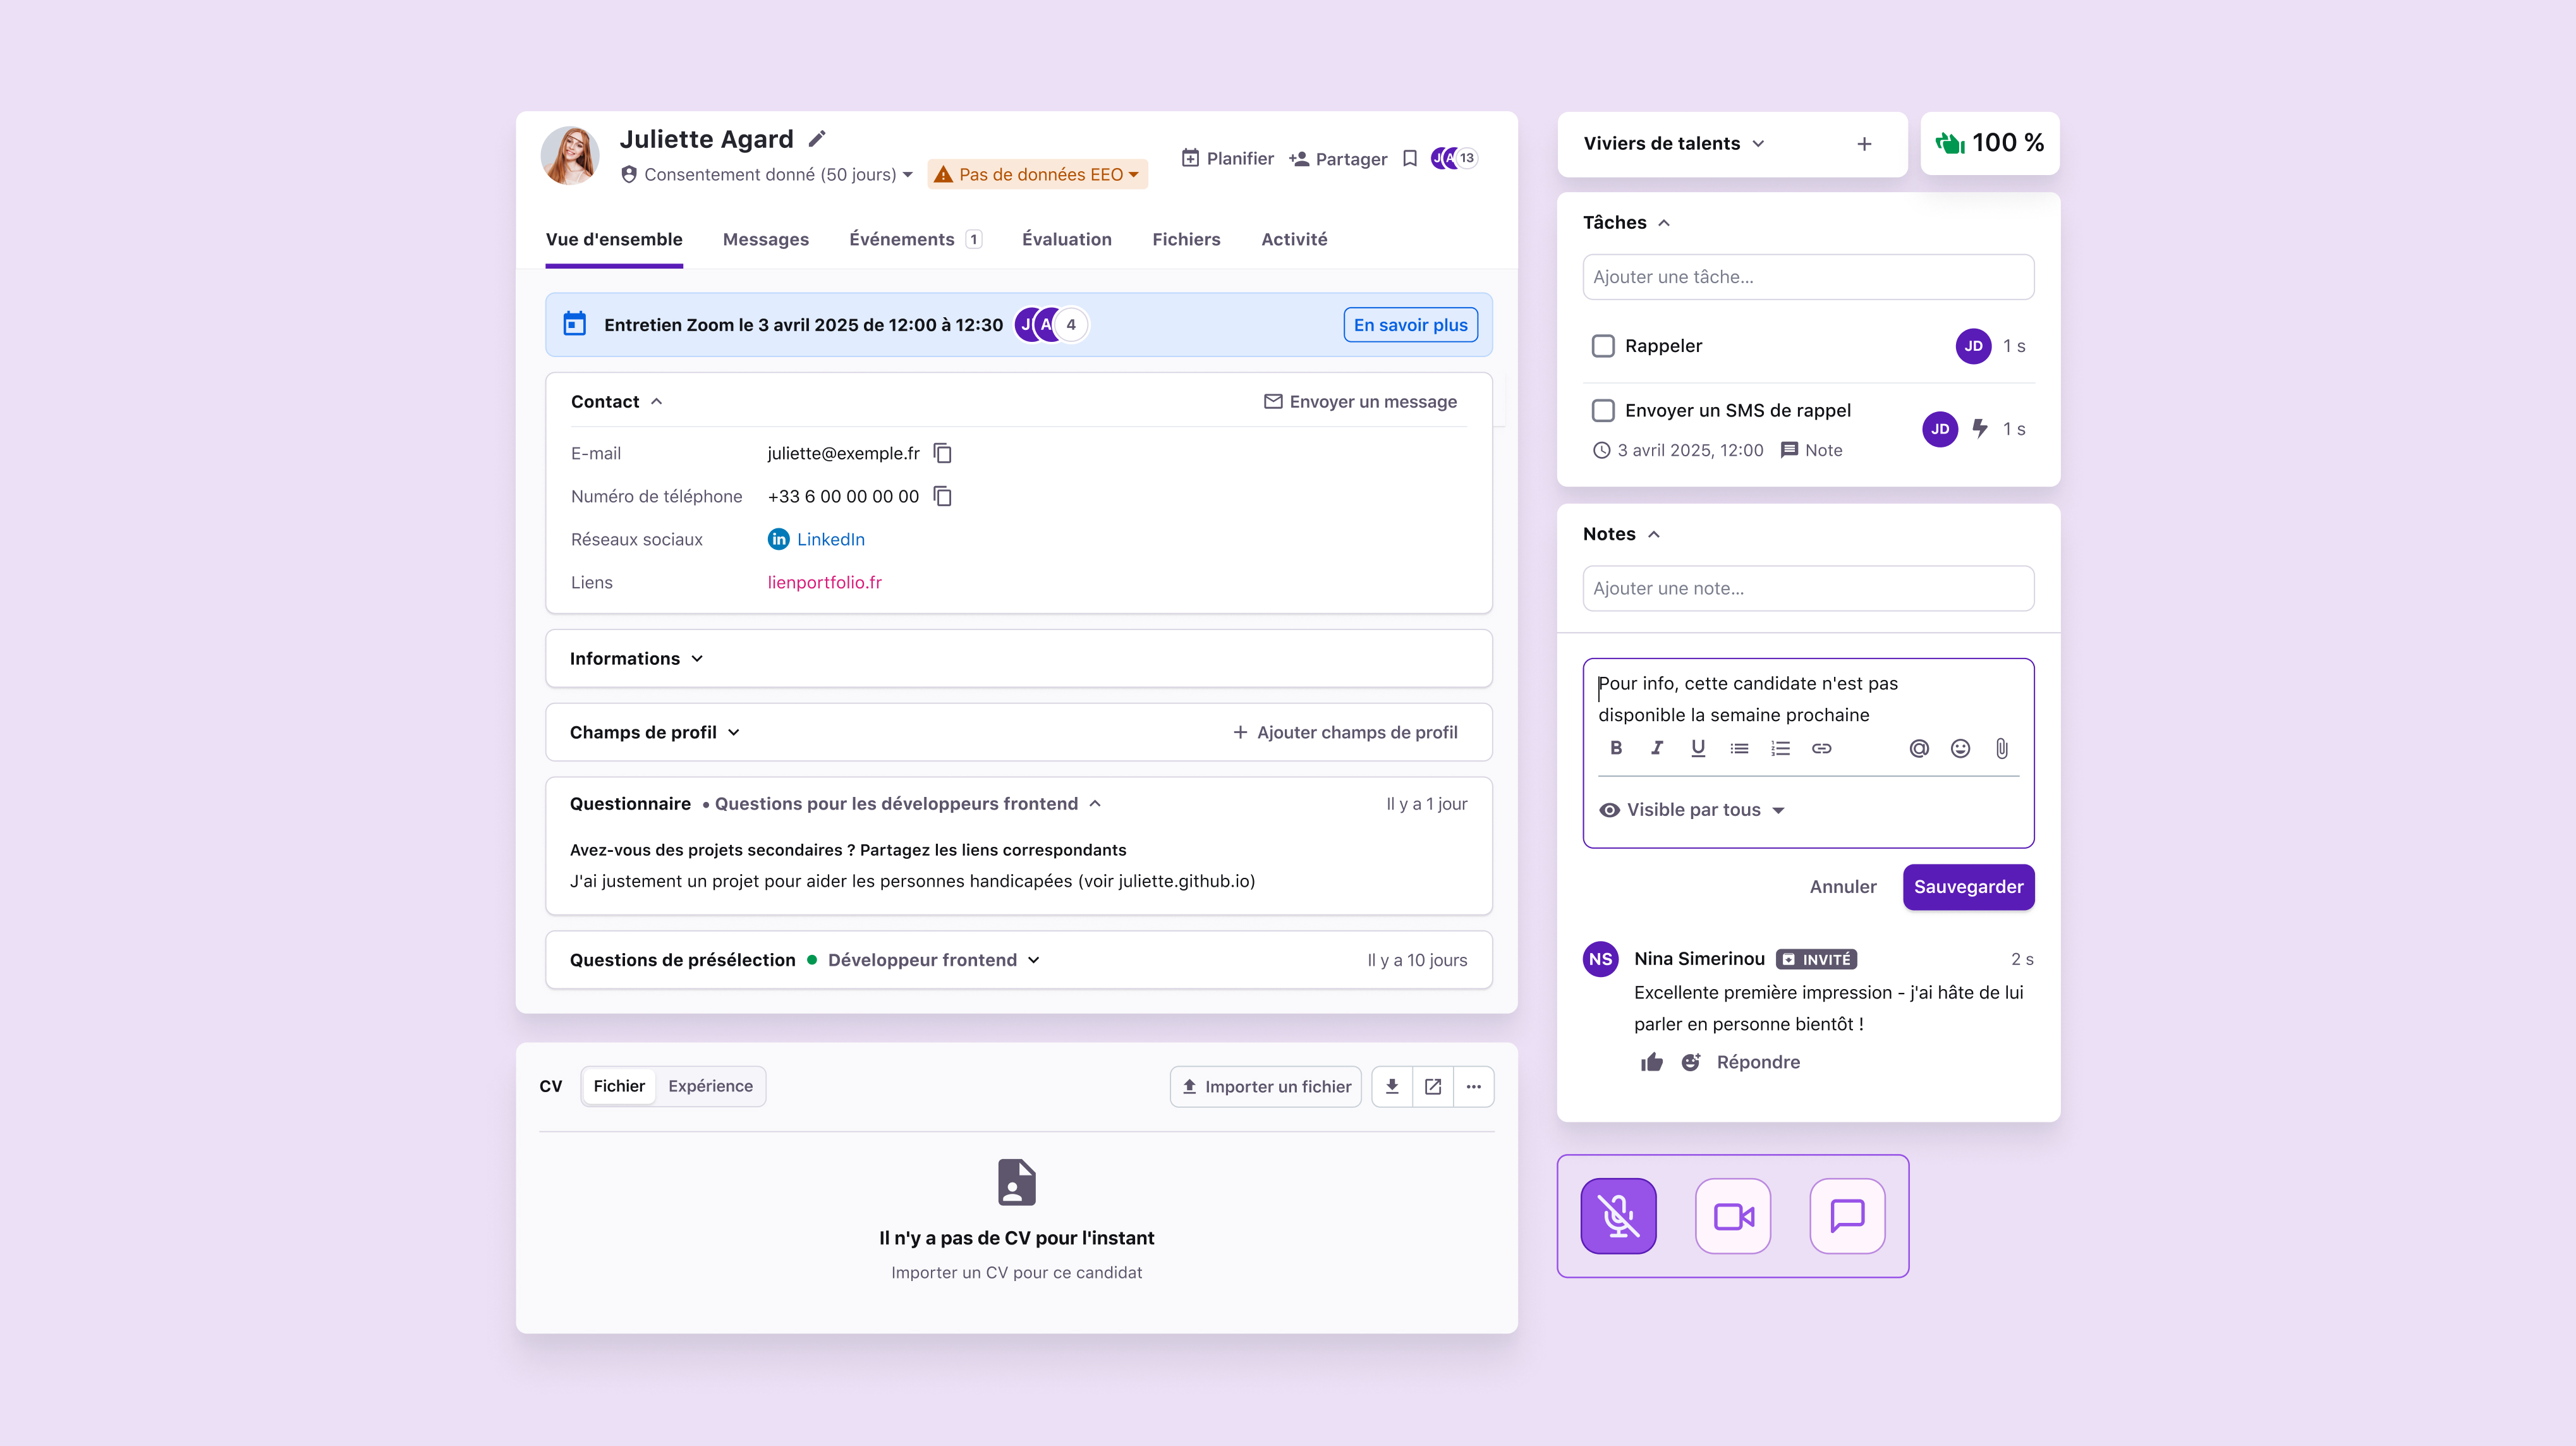Collapse the Questionnaire section
2576x1446 pixels.
click(x=1095, y=804)
